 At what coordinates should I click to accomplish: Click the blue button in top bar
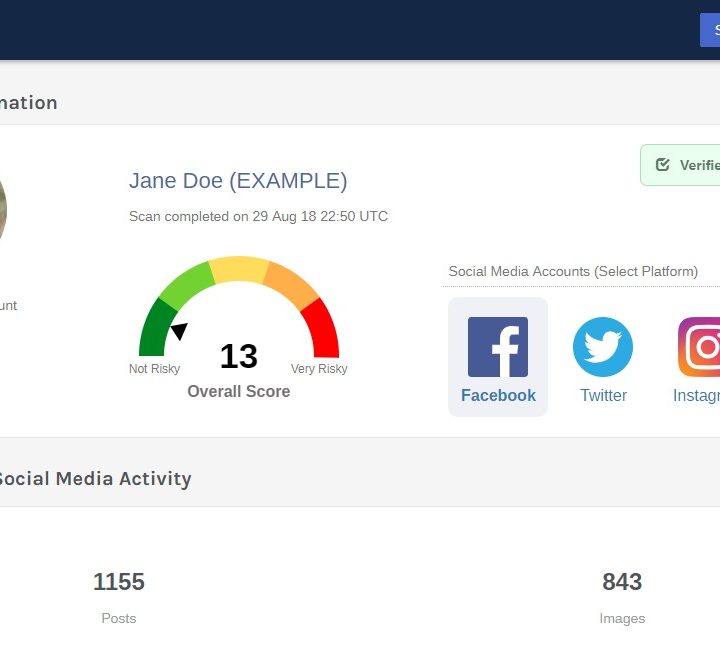(x=710, y=30)
